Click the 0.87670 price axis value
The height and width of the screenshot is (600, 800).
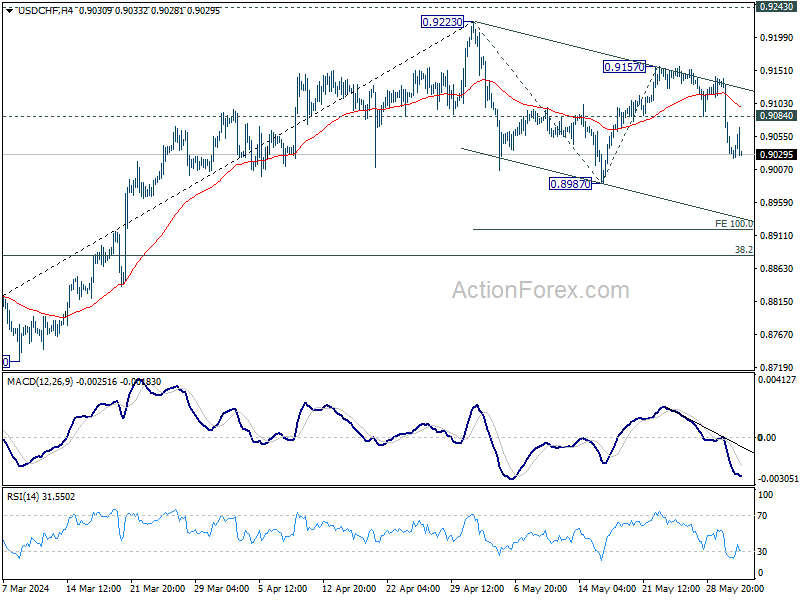point(776,335)
